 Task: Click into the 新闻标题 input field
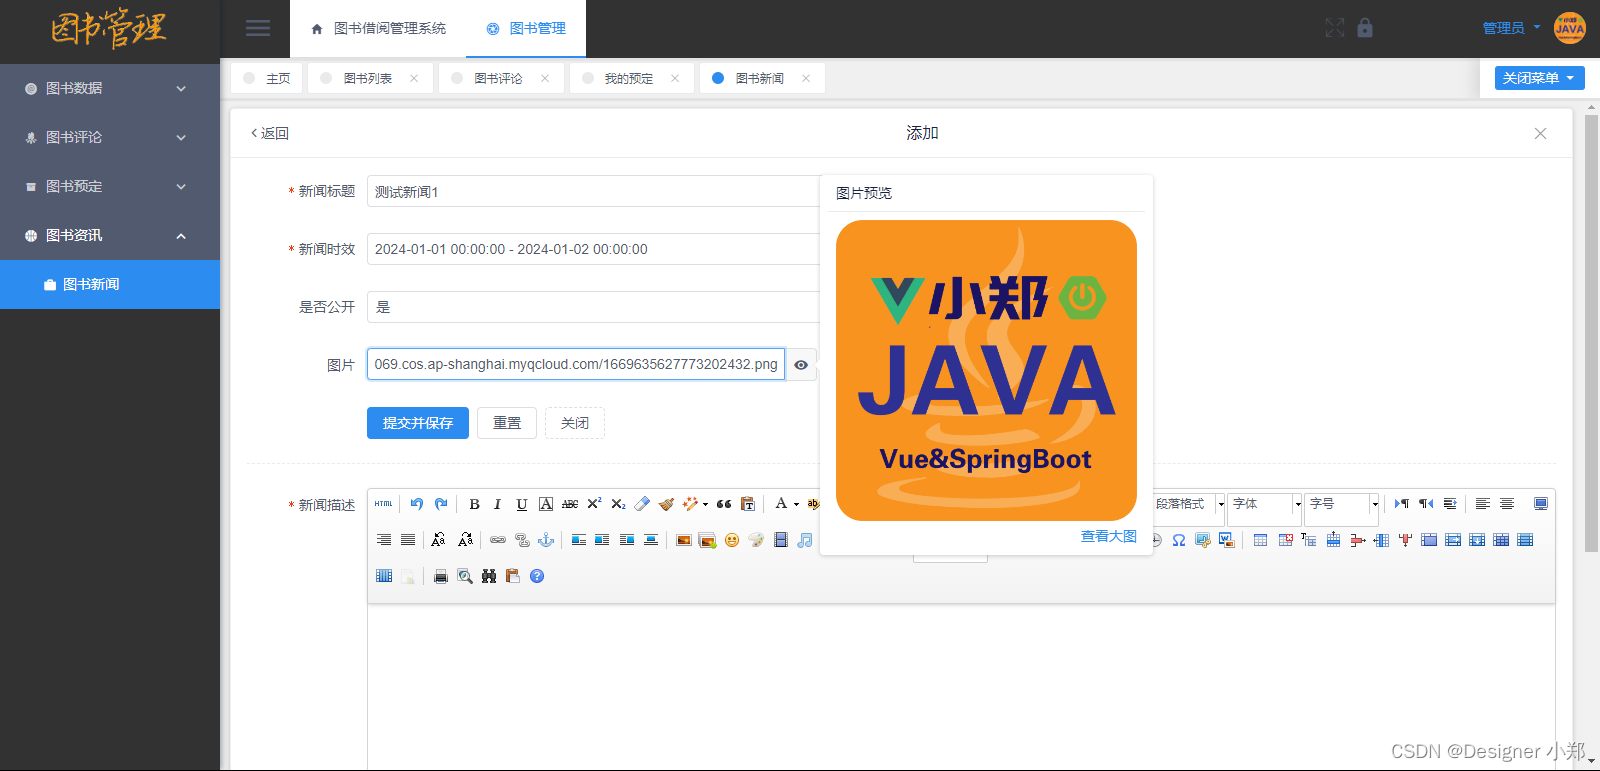tap(594, 191)
